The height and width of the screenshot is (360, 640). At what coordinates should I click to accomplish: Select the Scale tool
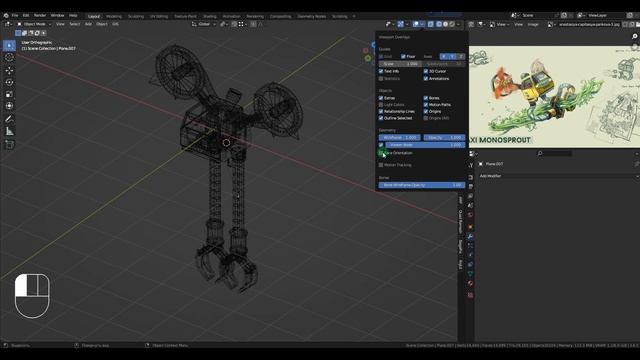(x=9, y=94)
